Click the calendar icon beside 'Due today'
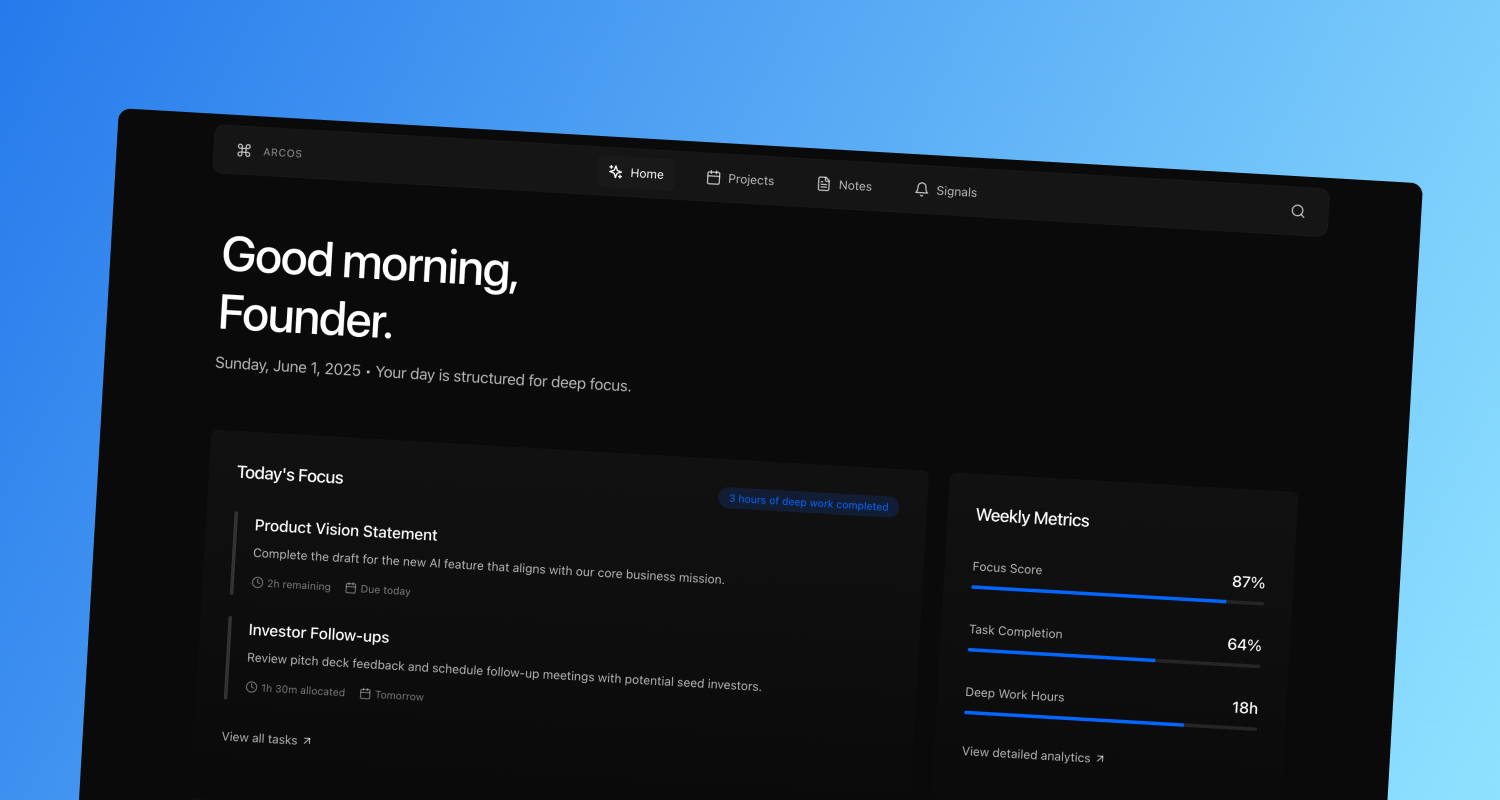This screenshot has width=1500, height=800. click(x=351, y=588)
